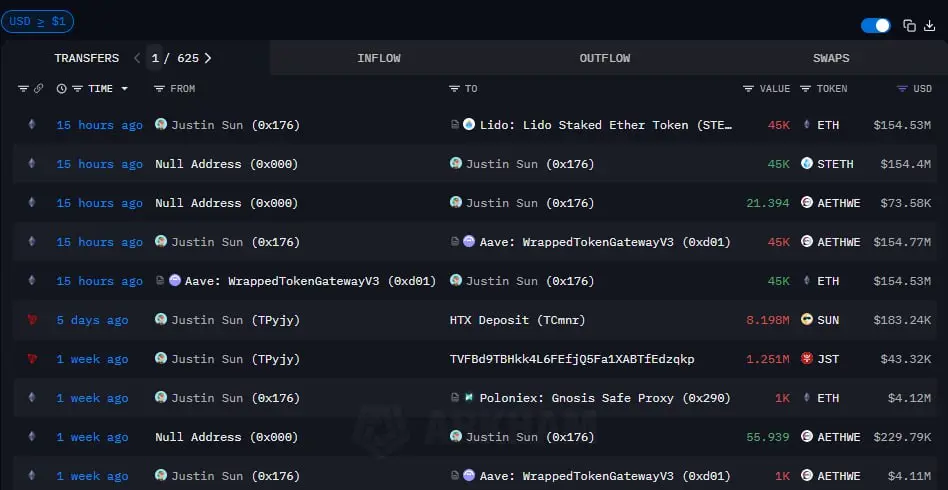The image size is (948, 490).
Task: Open Aave: WrappedTokenGatewayV3 recipient in the $154.77M row
Action: tap(605, 242)
